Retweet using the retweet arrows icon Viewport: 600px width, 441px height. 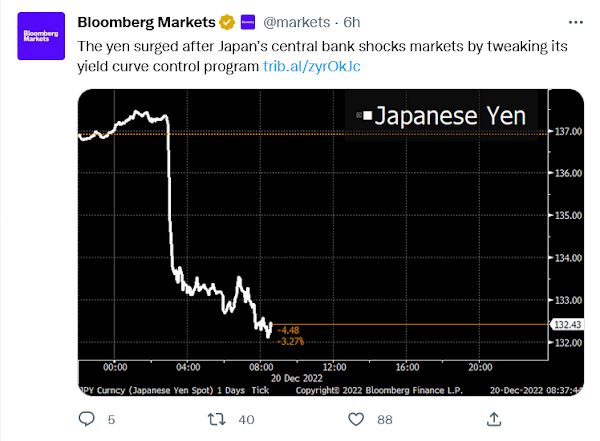(217, 419)
